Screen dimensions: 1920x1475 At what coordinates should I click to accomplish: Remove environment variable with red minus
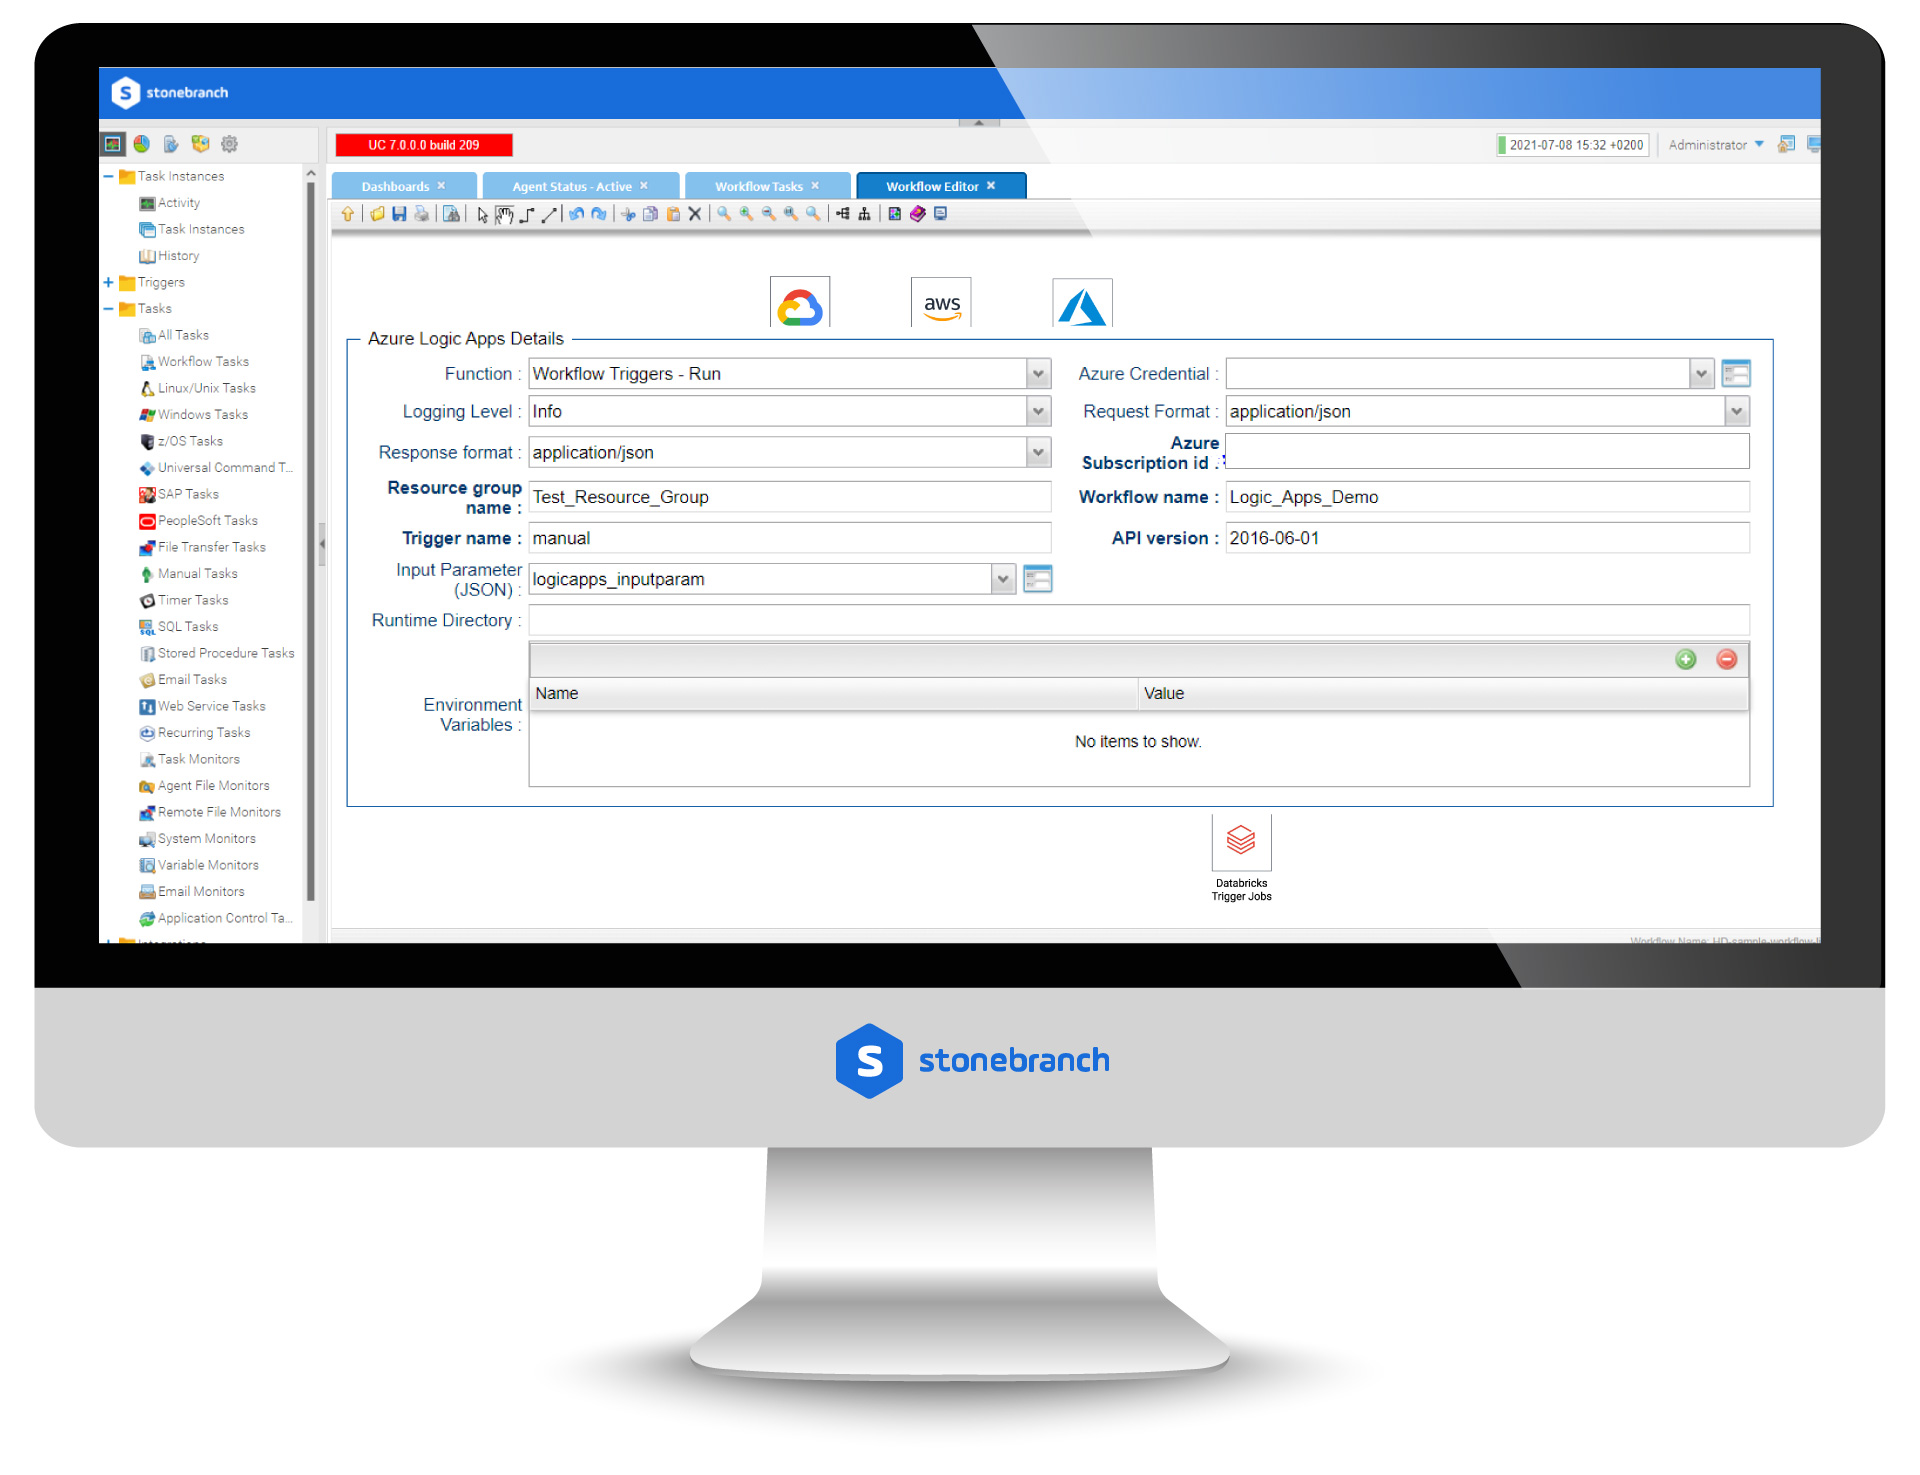[1726, 659]
